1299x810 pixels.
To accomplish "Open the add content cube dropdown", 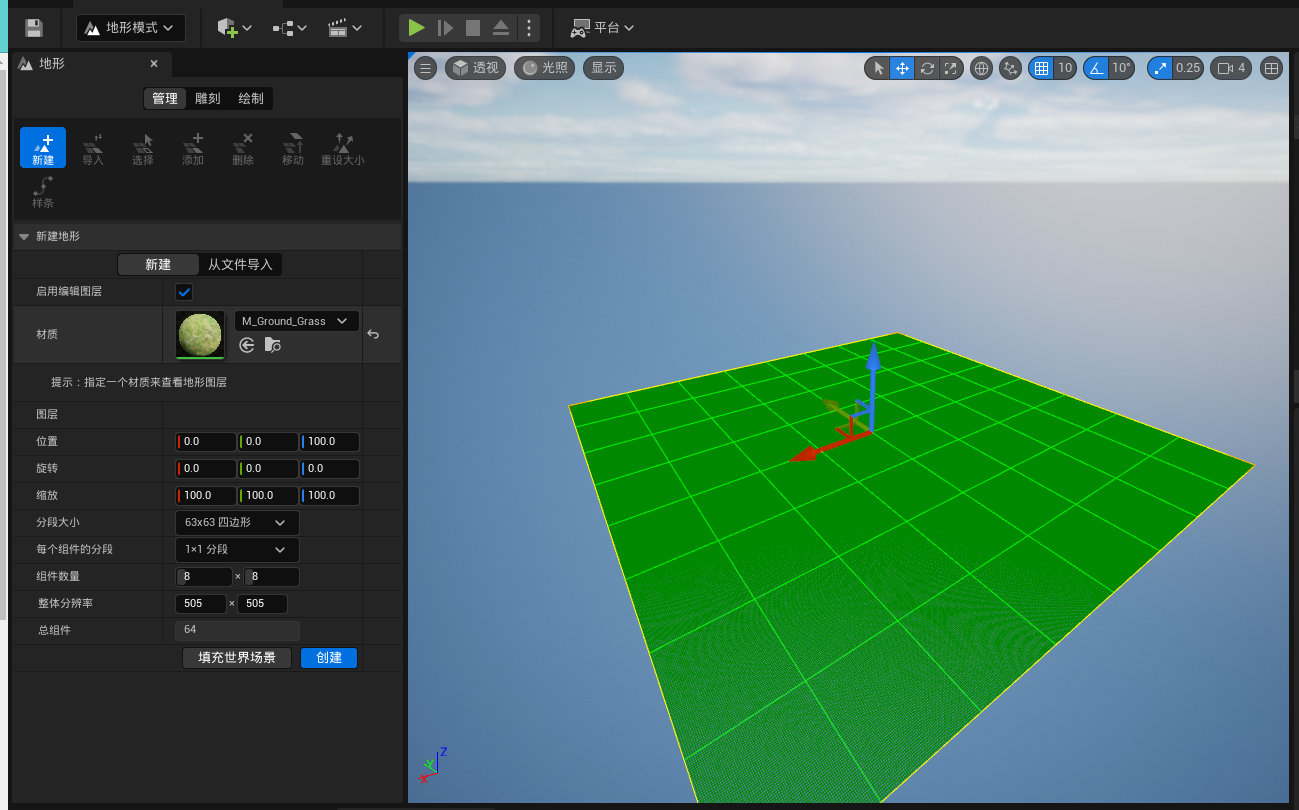I will 234,28.
